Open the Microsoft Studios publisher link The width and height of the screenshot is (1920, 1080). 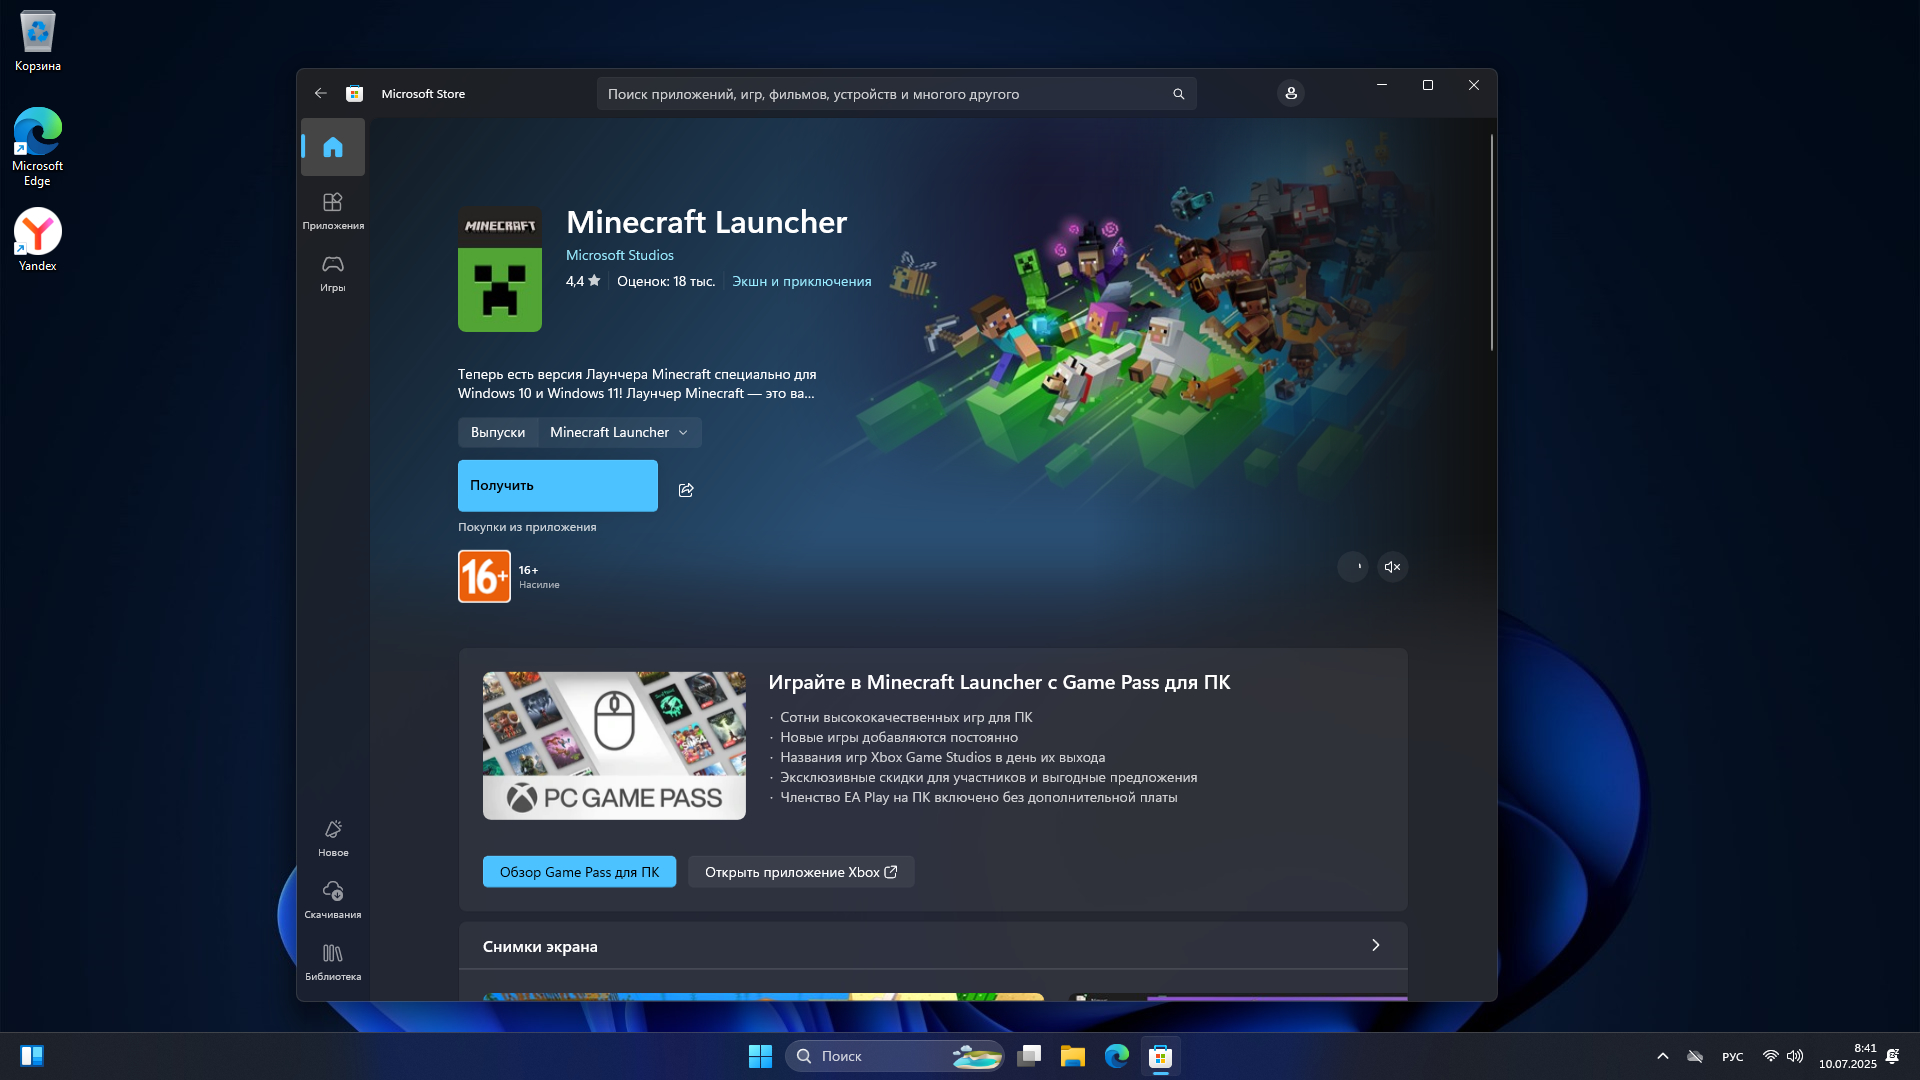(619, 255)
